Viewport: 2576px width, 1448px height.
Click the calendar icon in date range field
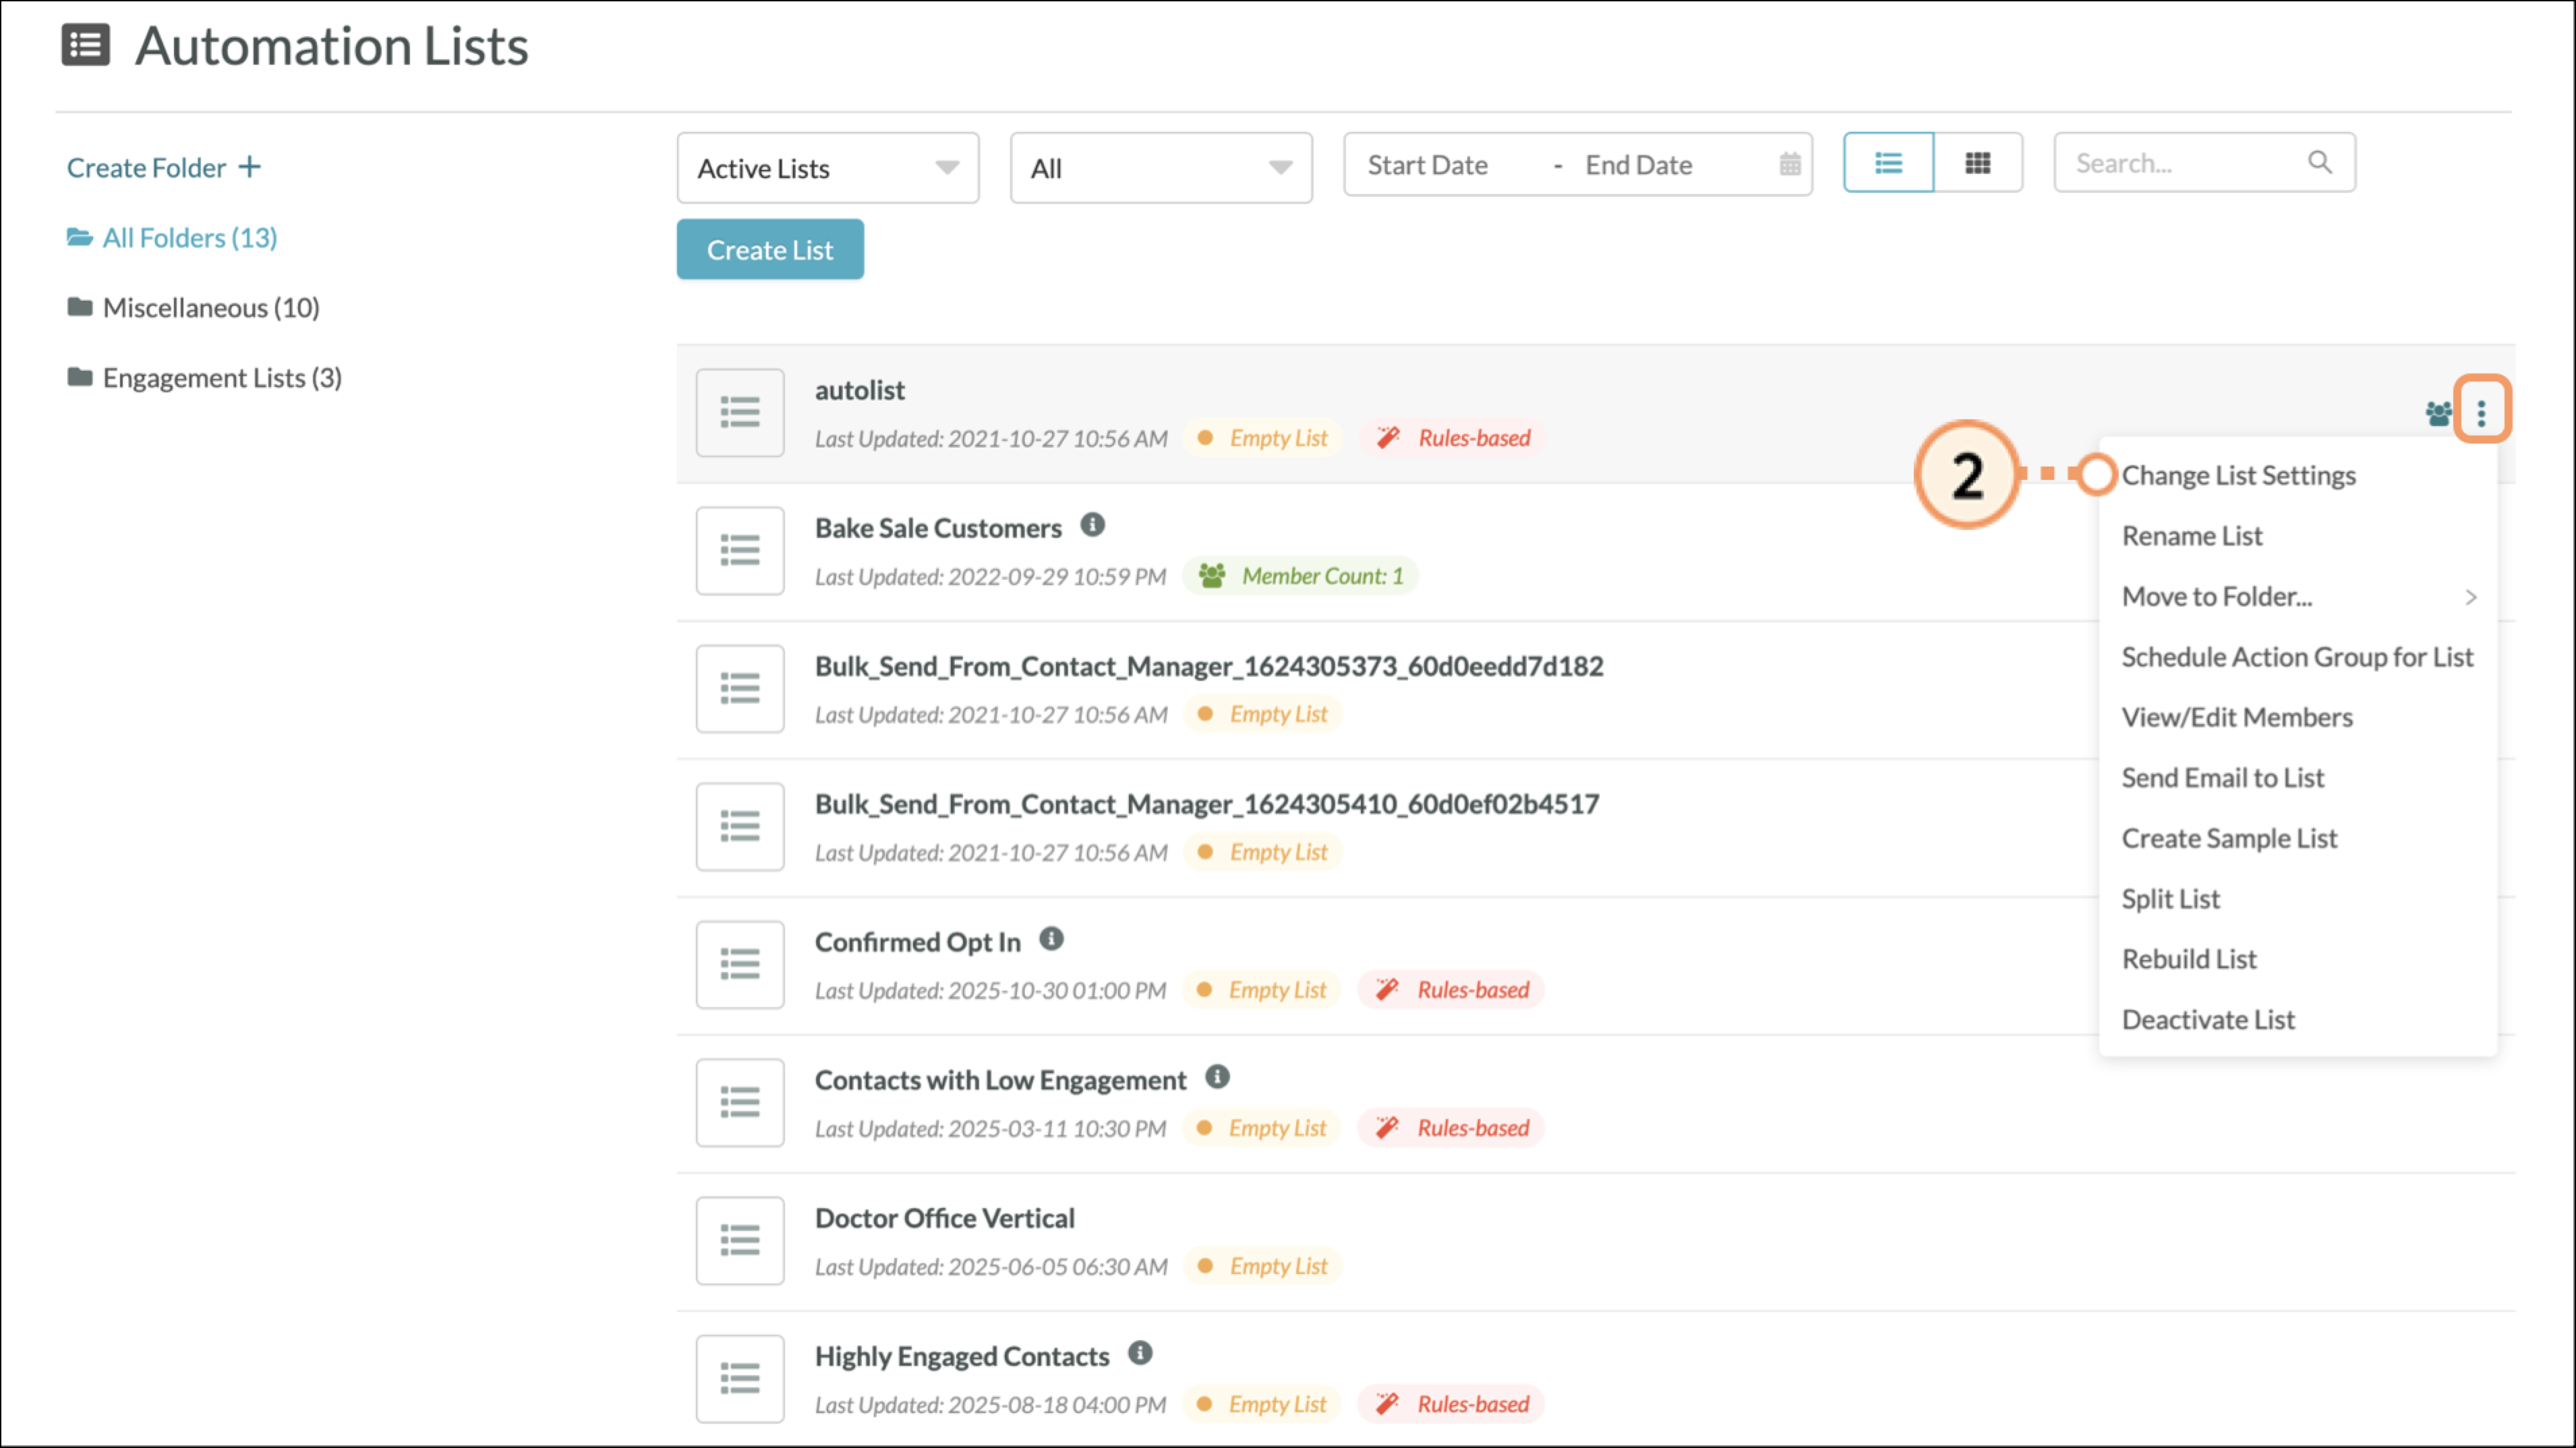click(x=1789, y=164)
